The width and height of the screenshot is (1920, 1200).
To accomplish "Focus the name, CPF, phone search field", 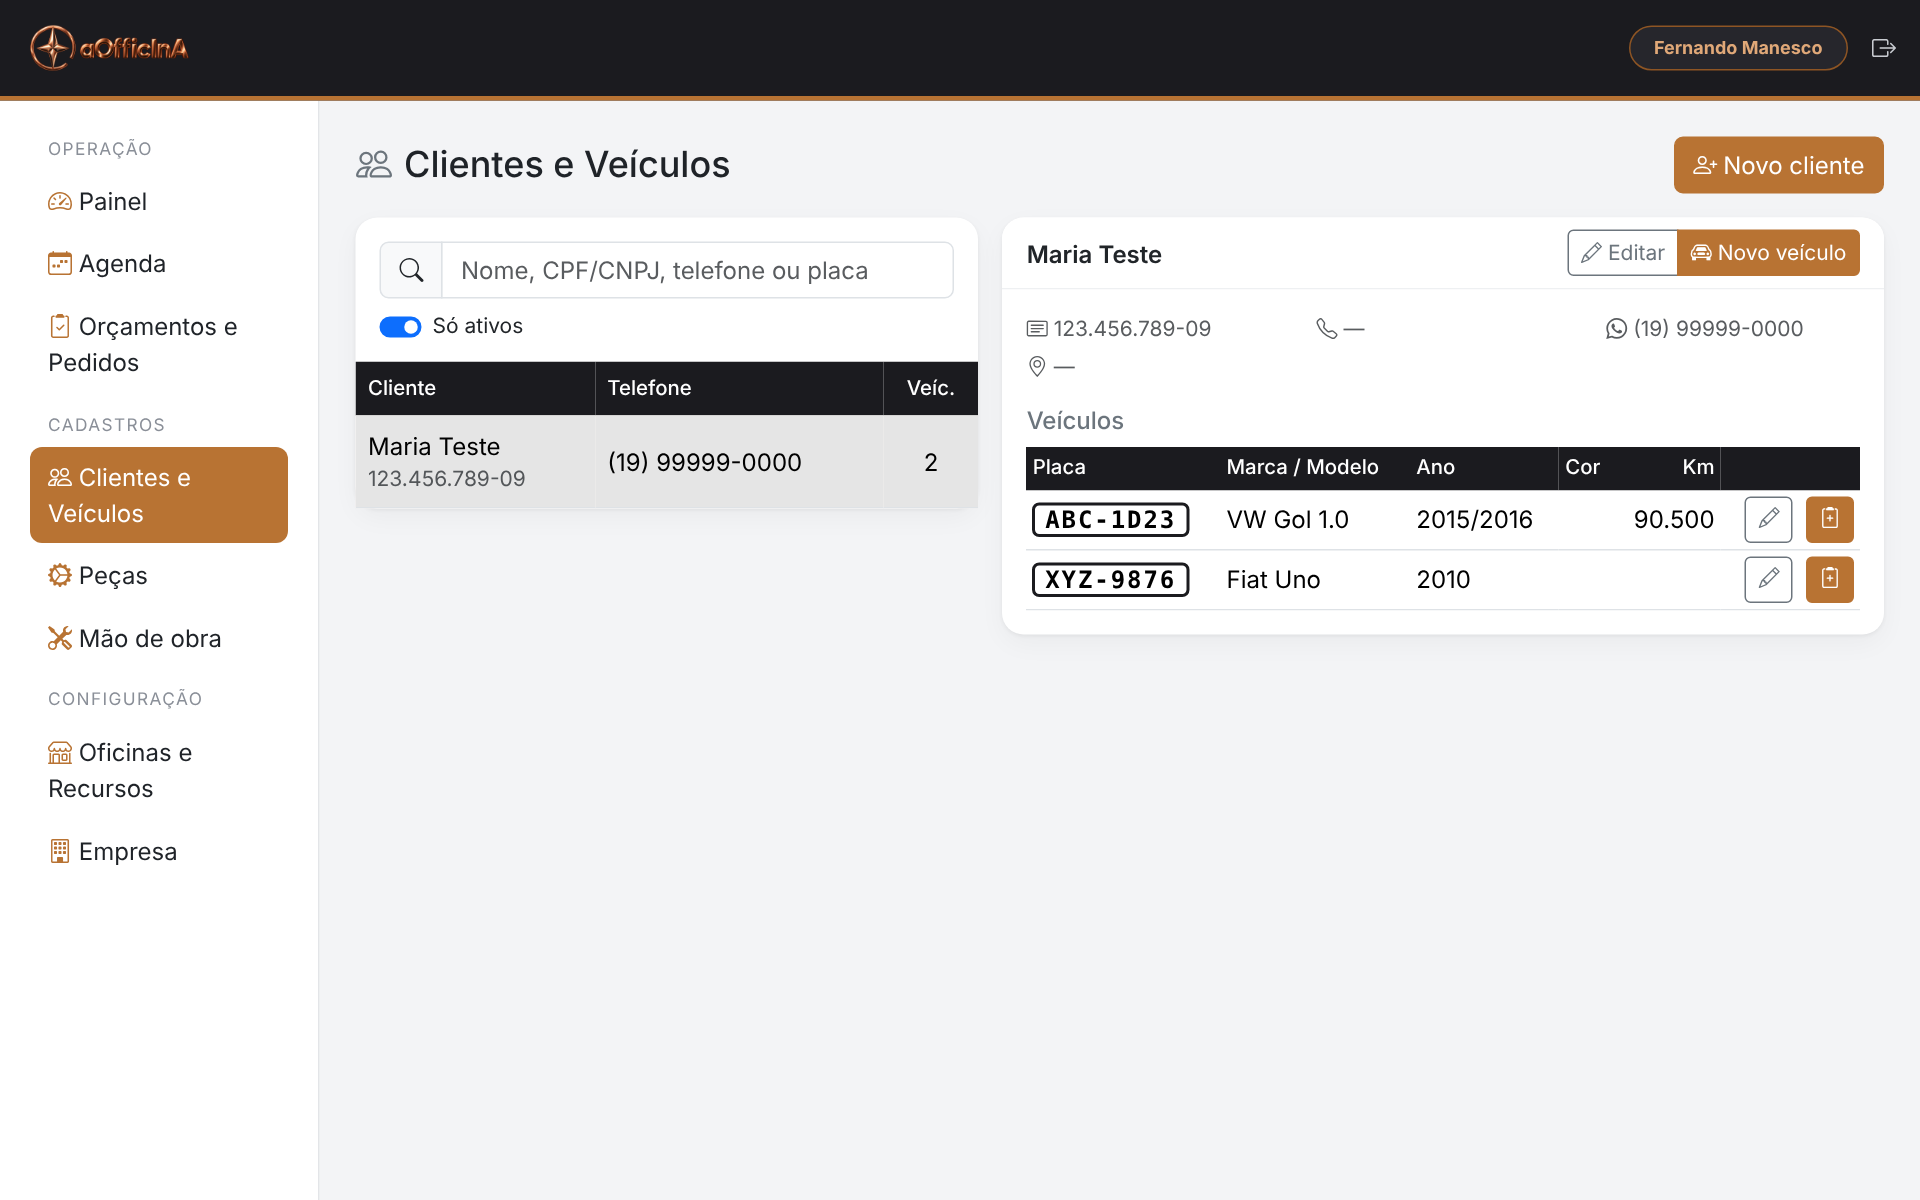I will (x=697, y=270).
